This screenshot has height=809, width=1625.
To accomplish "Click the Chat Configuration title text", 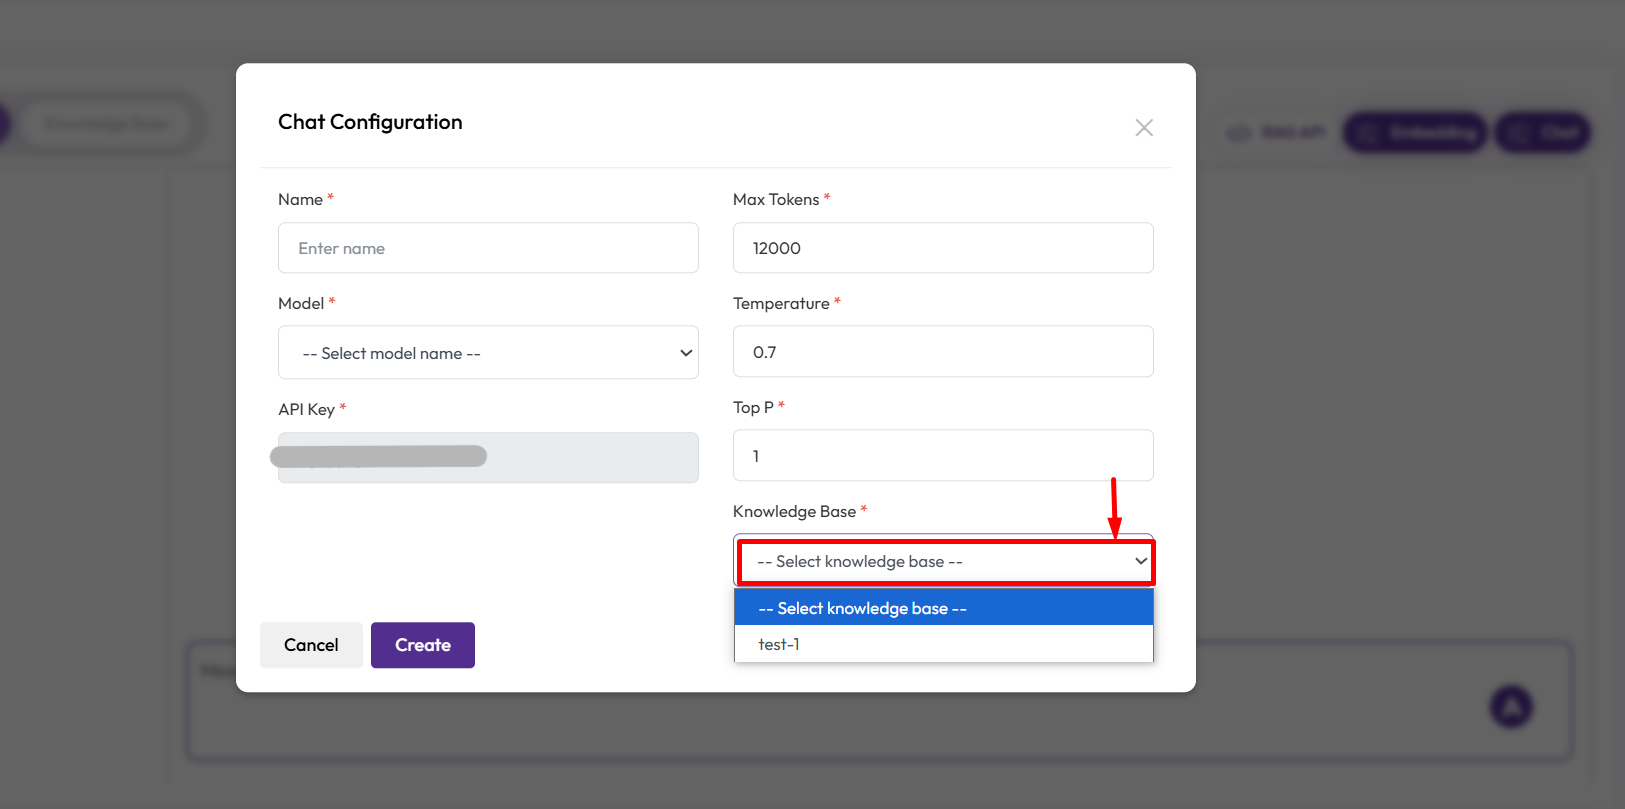I will pyautogui.click(x=370, y=122).
